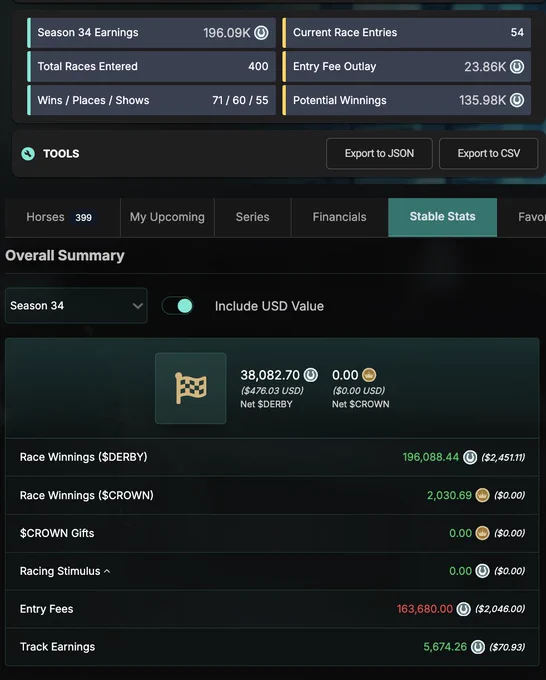Click DERBY coin icon beside Entry Fee Outlay
The image size is (546, 680).
517,66
